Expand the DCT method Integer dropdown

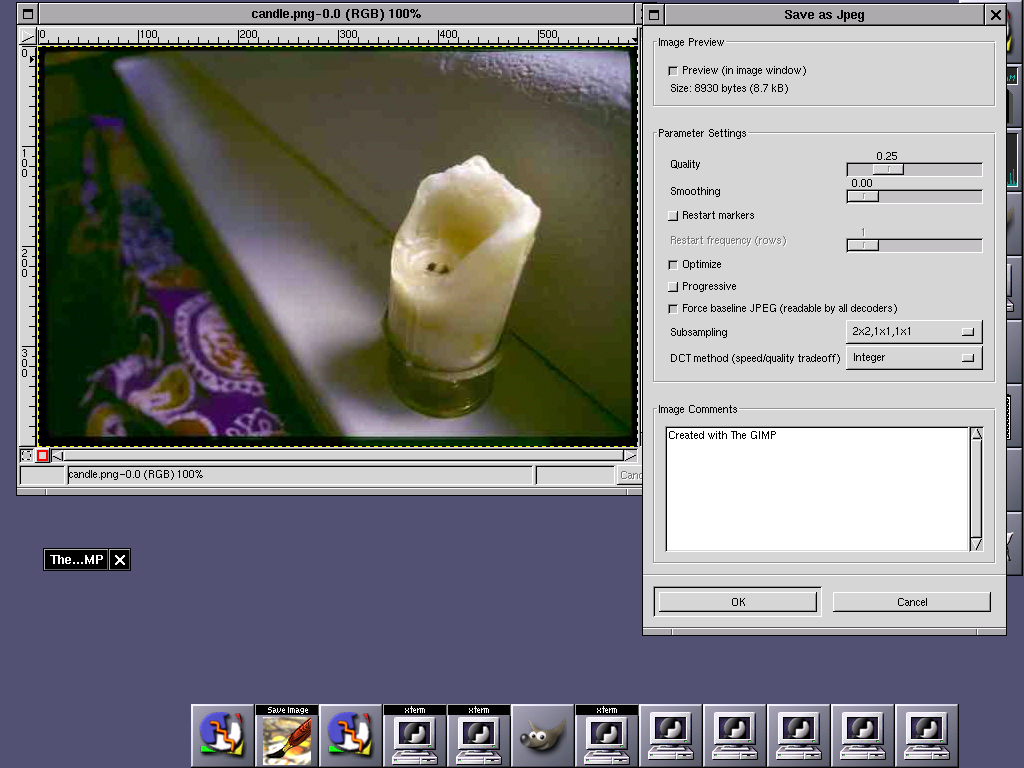pyautogui.click(x=914, y=358)
